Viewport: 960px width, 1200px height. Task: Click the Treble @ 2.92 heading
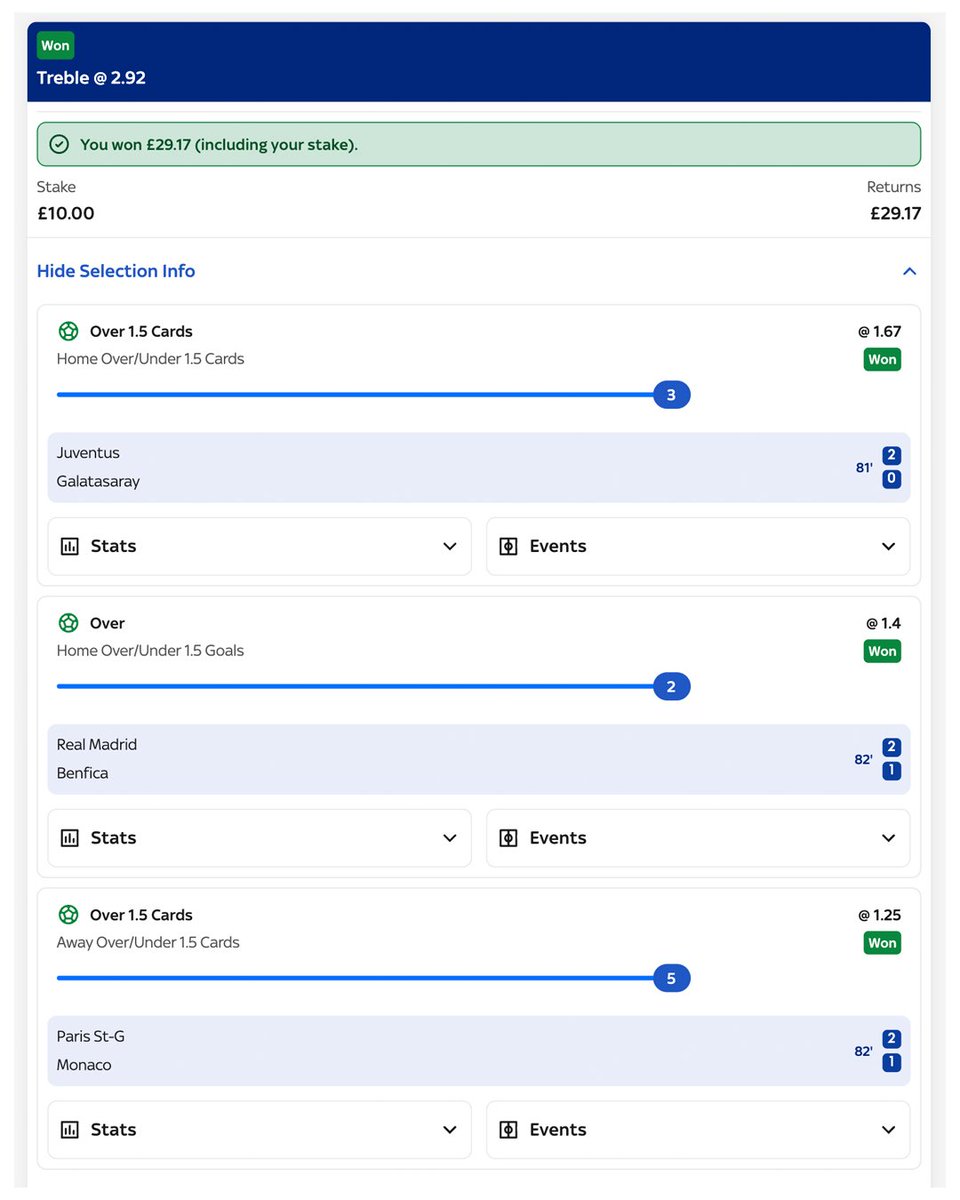[x=91, y=78]
